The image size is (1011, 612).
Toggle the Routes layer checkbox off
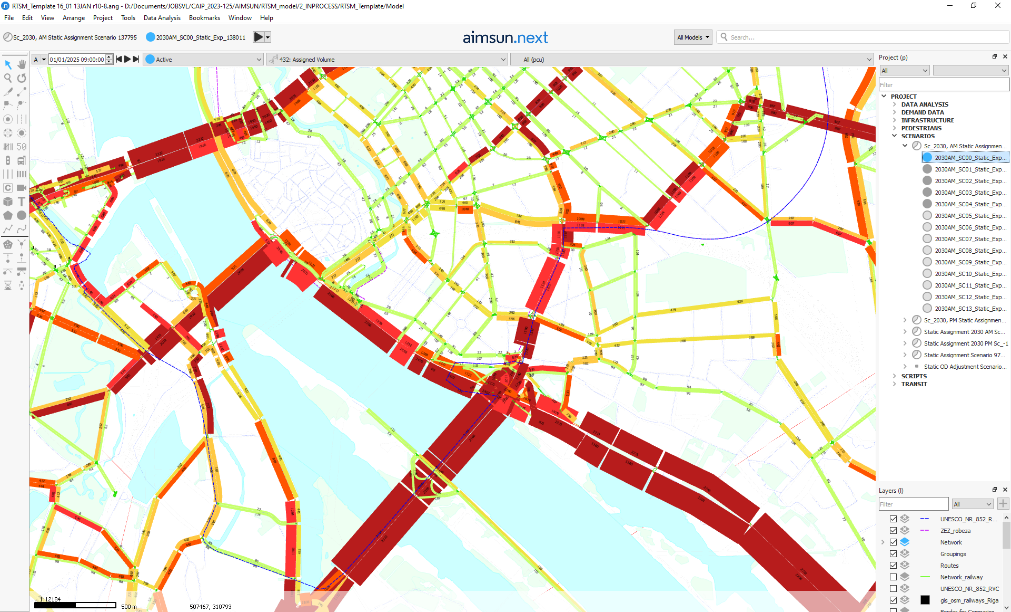(x=893, y=566)
